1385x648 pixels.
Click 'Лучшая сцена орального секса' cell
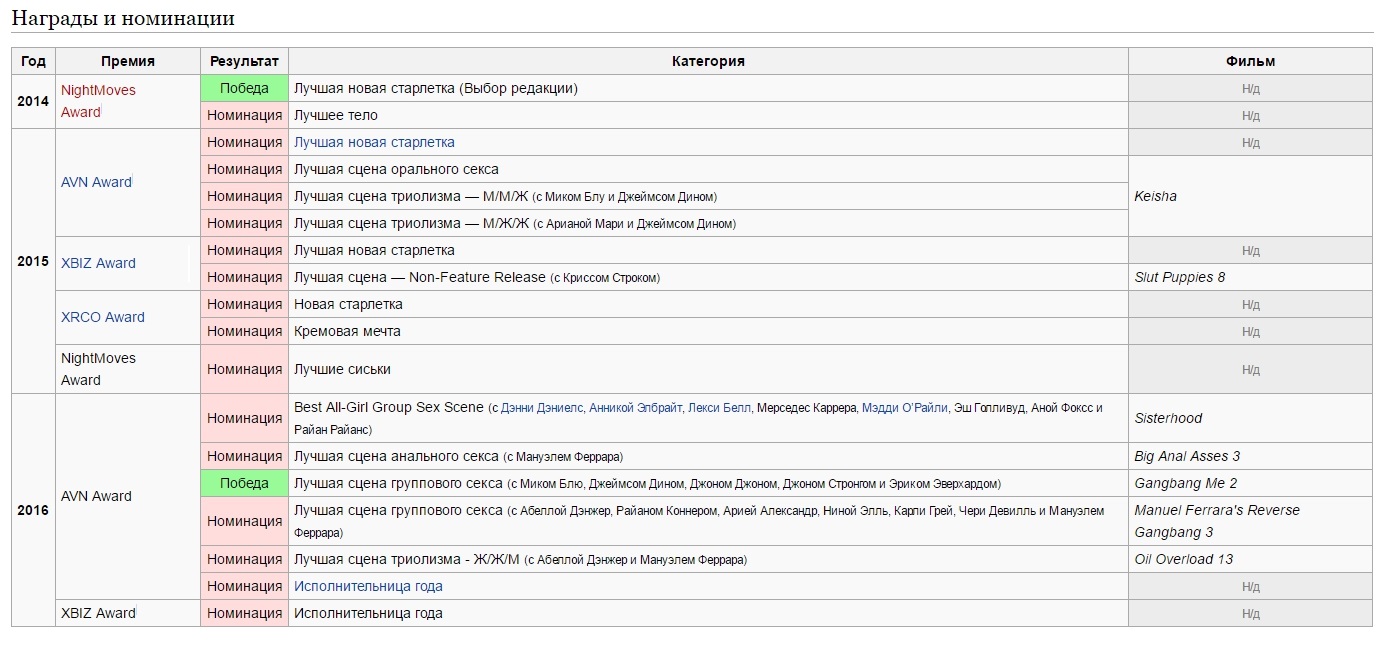click(708, 169)
